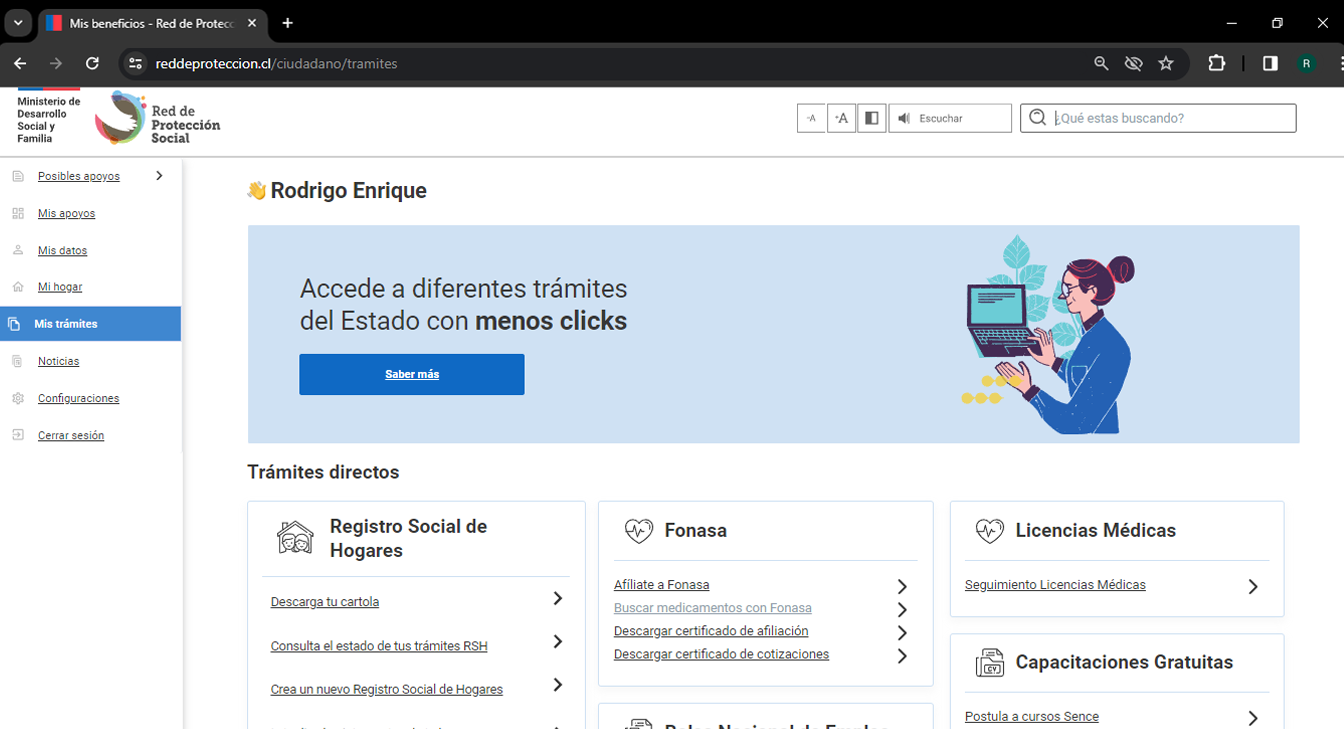Viewport: 1344px width, 729px height.
Task: Open the Descarga tu cartola link
Action: pos(324,602)
